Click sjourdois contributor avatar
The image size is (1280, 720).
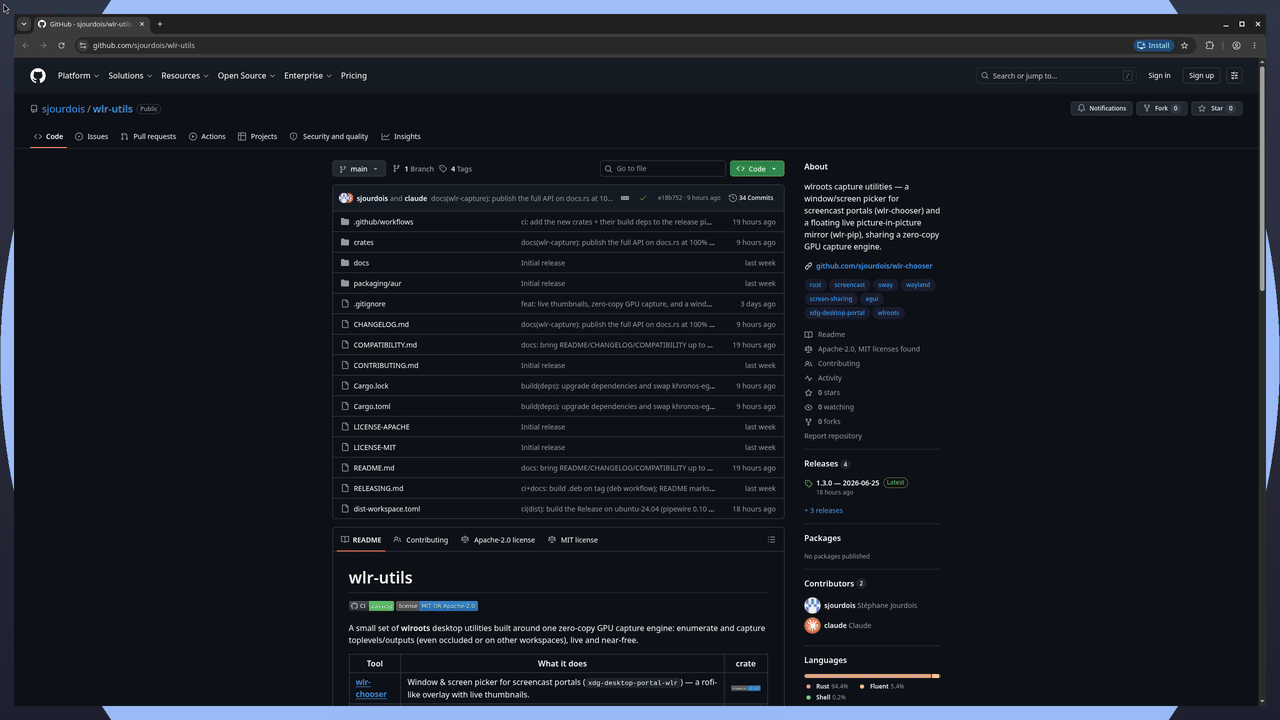812,605
